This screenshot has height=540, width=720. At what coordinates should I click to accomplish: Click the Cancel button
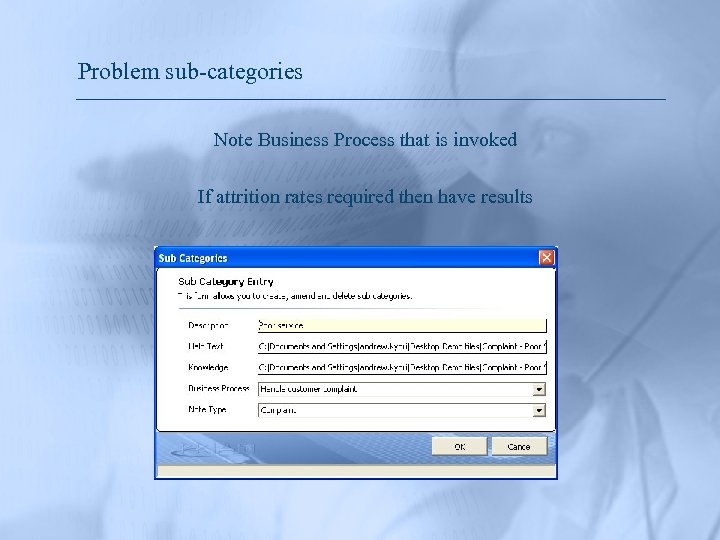519,447
